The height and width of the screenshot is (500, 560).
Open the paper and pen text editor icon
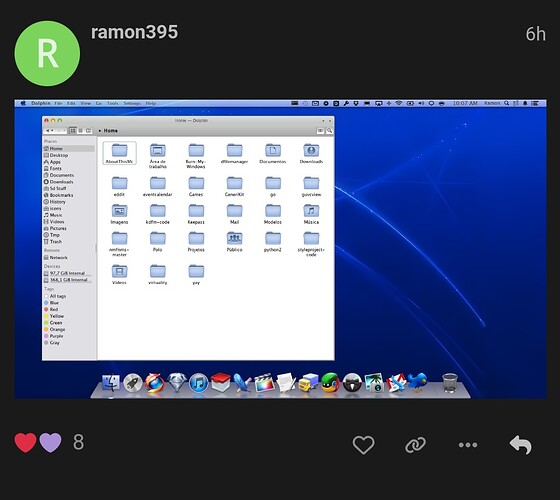(x=286, y=383)
